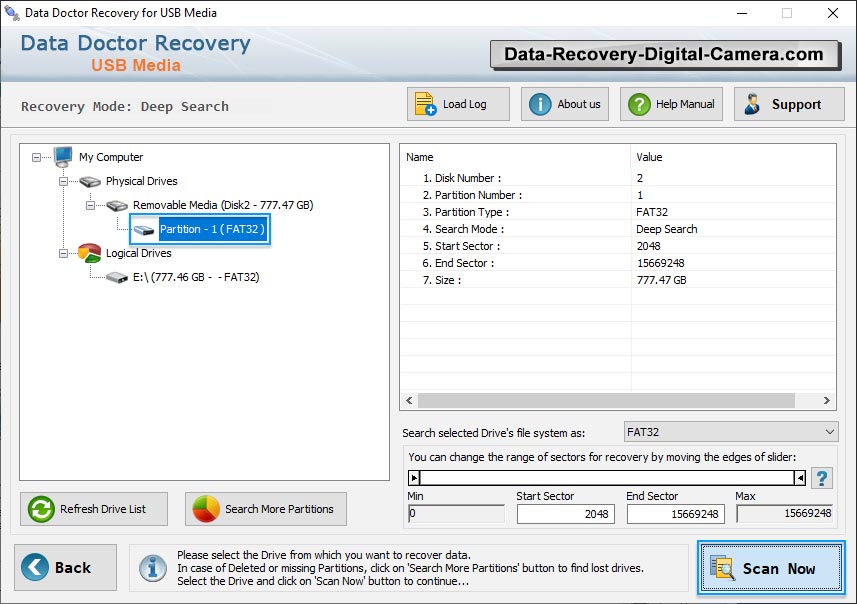Viewport: 857px width, 604px height.
Task: Click the Start Sector input field
Action: click(x=566, y=514)
